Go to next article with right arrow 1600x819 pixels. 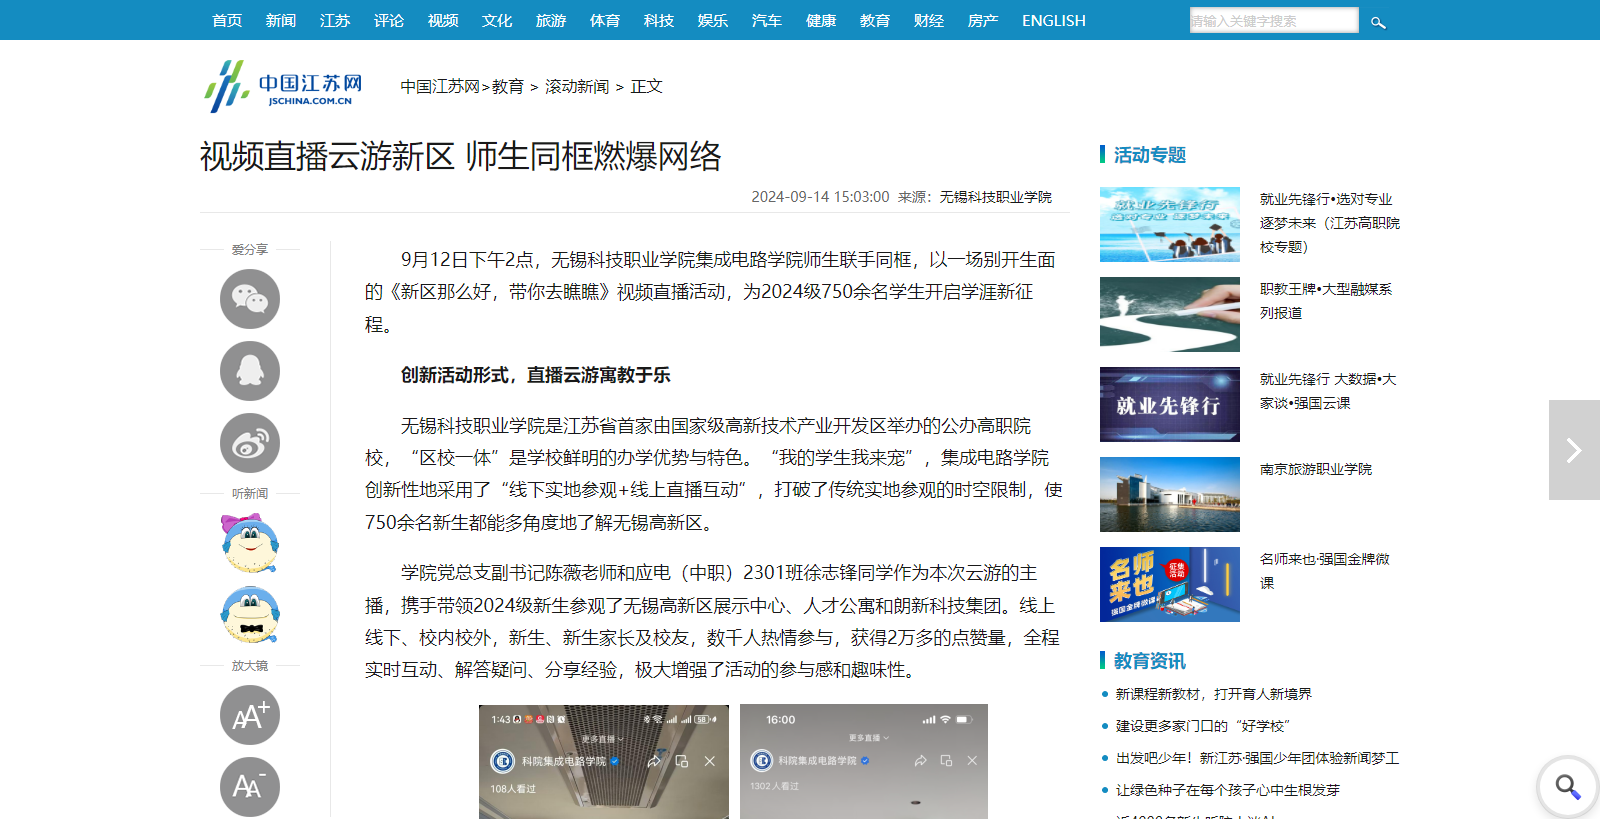(1574, 450)
